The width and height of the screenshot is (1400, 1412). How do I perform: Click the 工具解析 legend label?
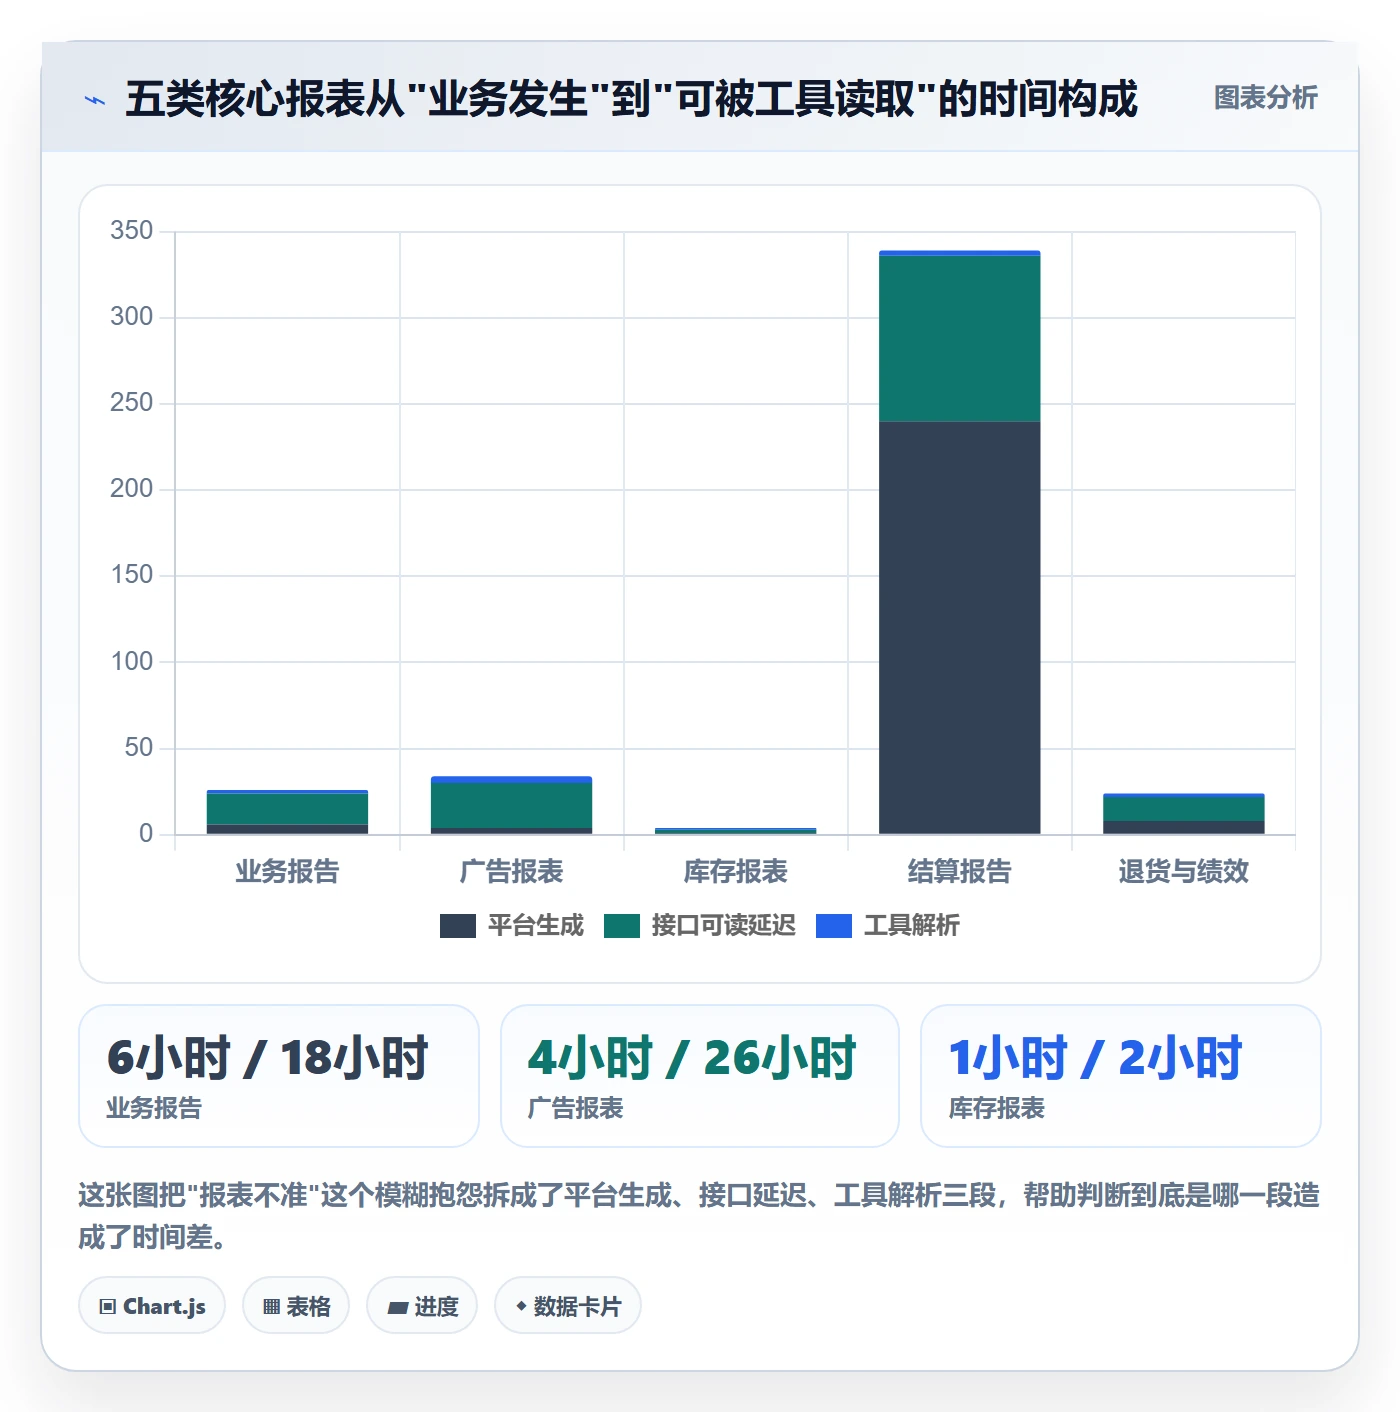tap(911, 926)
